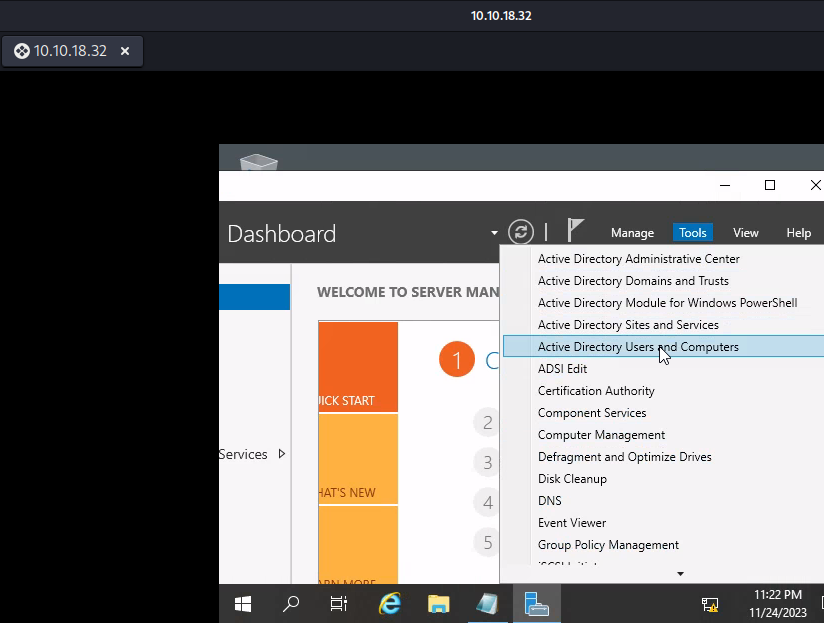The height and width of the screenshot is (623, 824).
Task: Click the remote session tab icon
Action: [x=22, y=51]
